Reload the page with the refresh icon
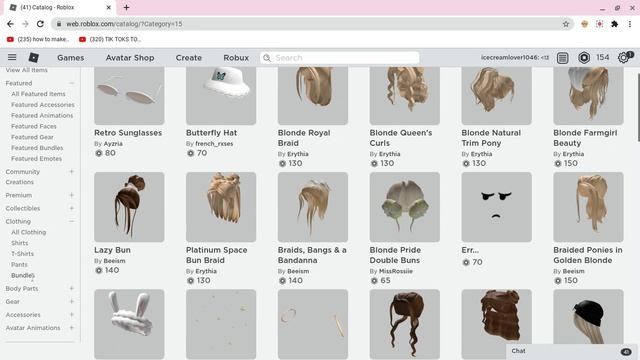The width and height of the screenshot is (640, 360). pos(40,24)
